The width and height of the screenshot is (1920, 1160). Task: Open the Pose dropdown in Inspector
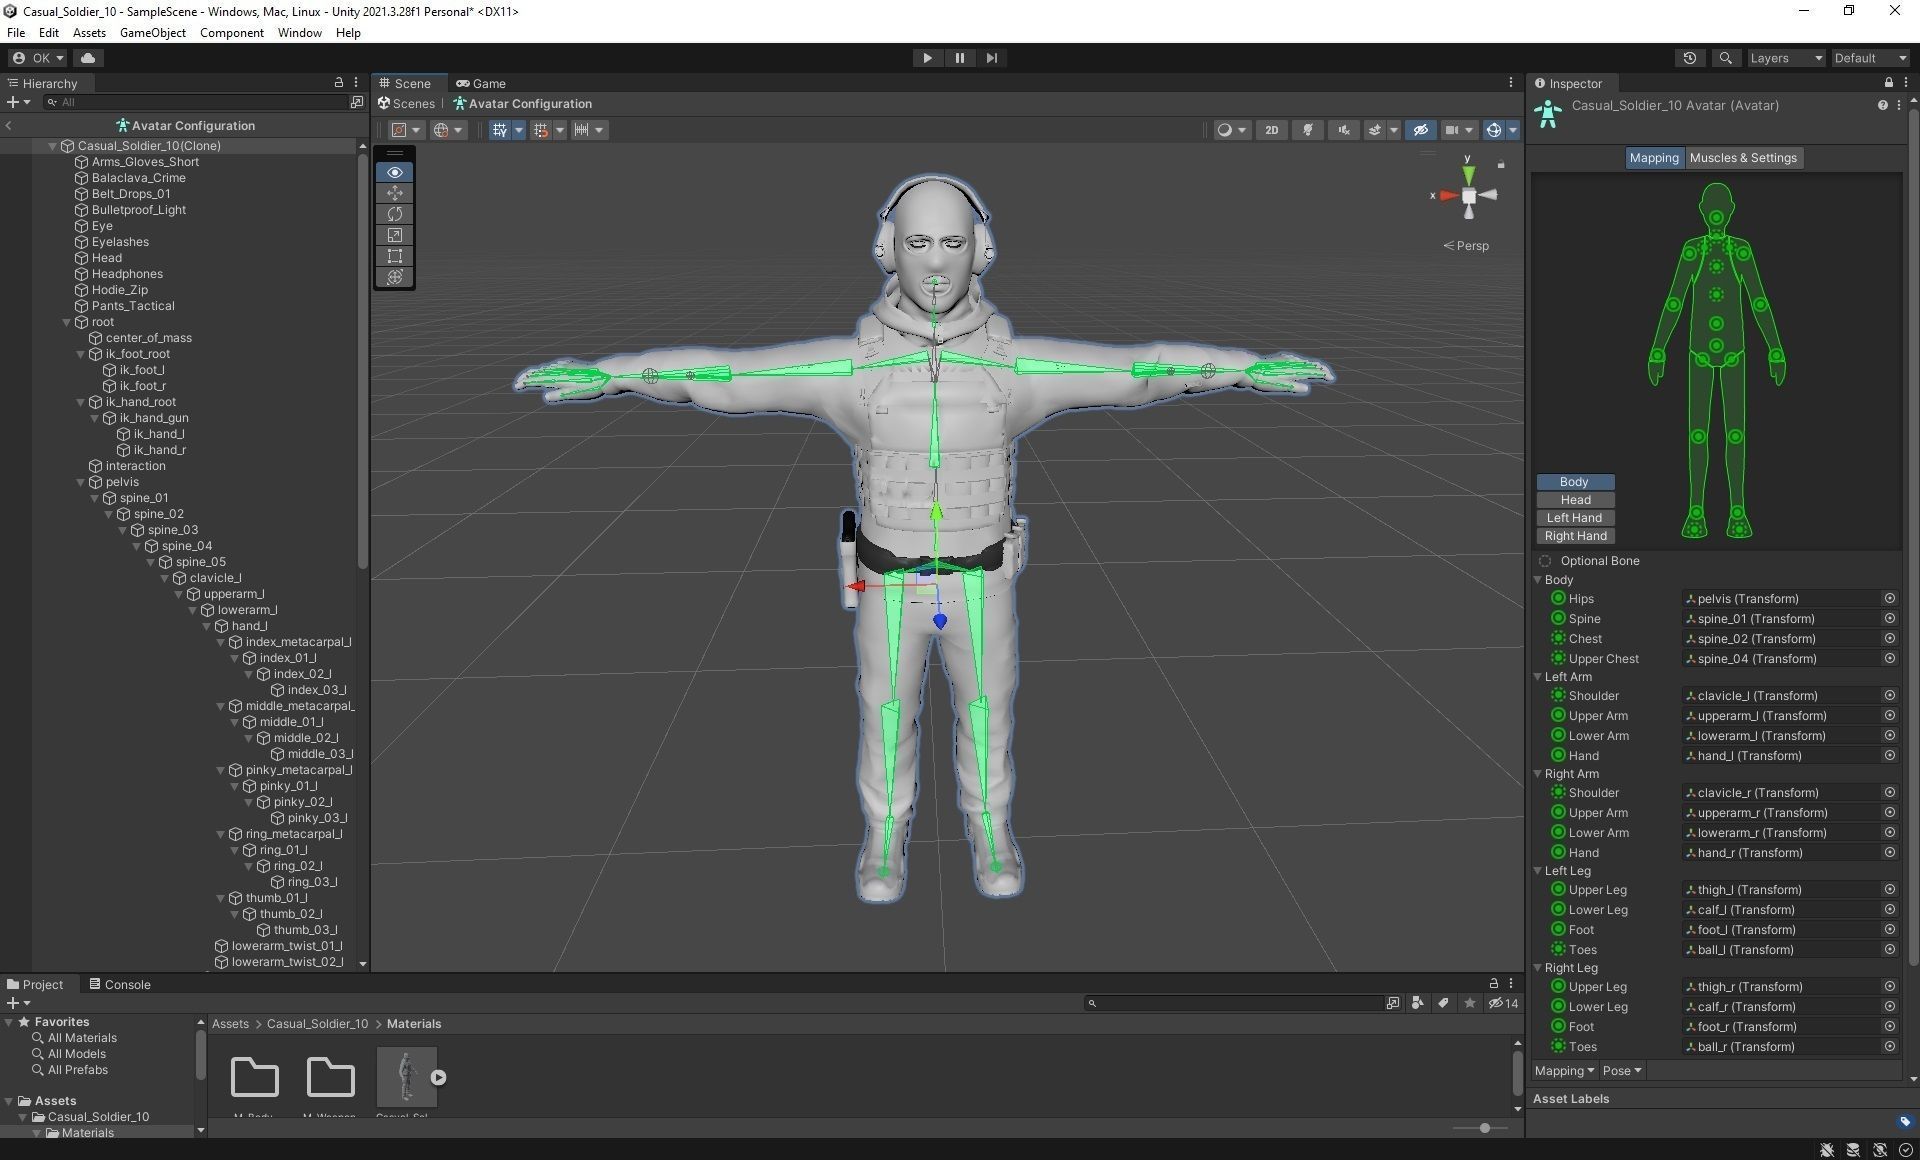pos(1621,1071)
